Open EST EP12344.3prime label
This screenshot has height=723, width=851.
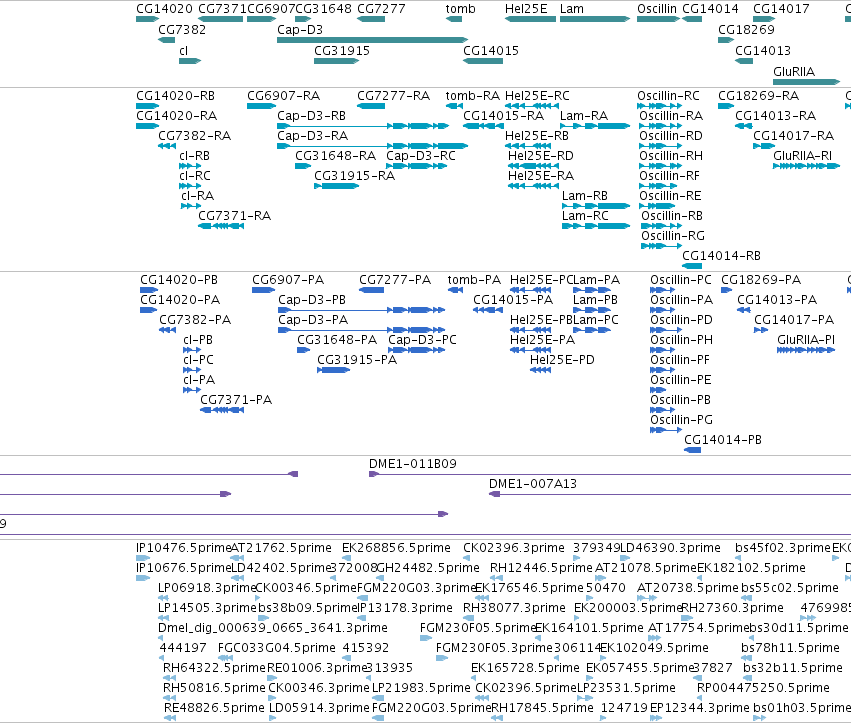point(700,708)
